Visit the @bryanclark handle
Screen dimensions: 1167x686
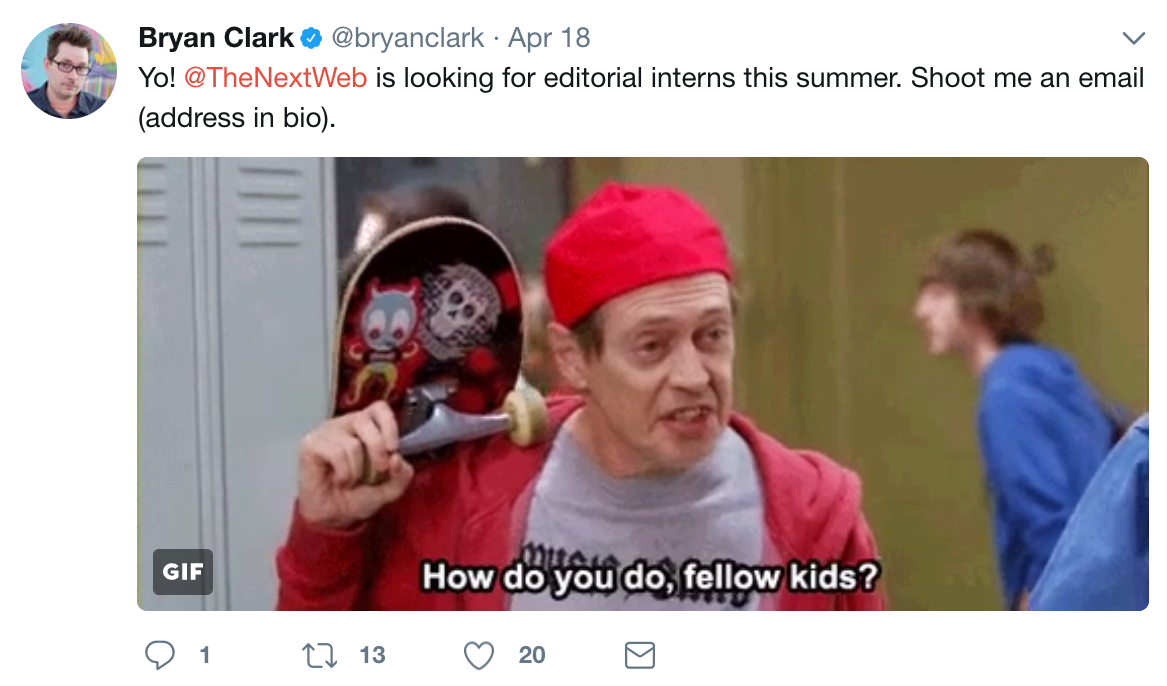click(407, 38)
